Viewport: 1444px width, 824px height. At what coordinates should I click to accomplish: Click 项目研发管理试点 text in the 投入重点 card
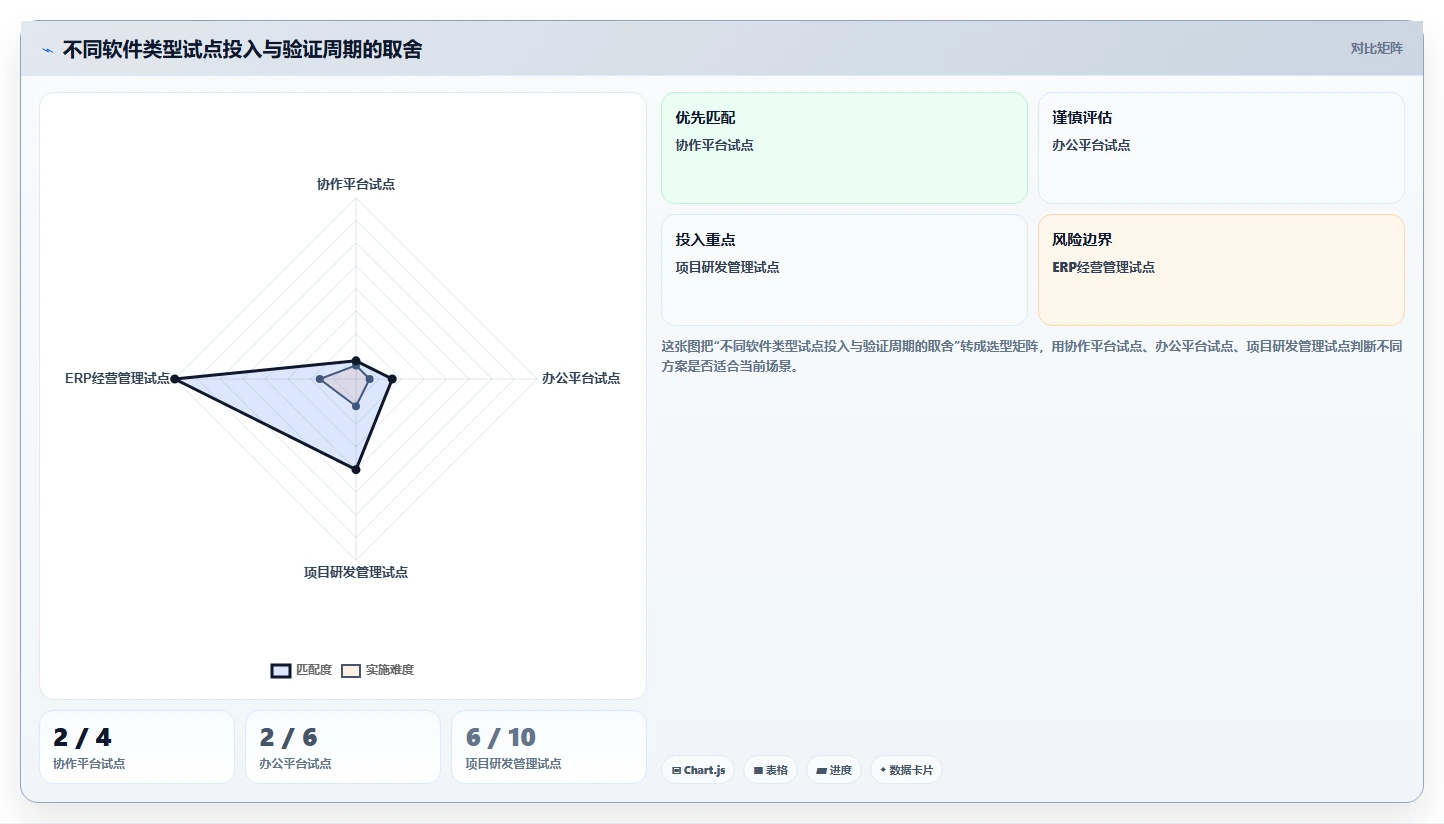point(727,267)
